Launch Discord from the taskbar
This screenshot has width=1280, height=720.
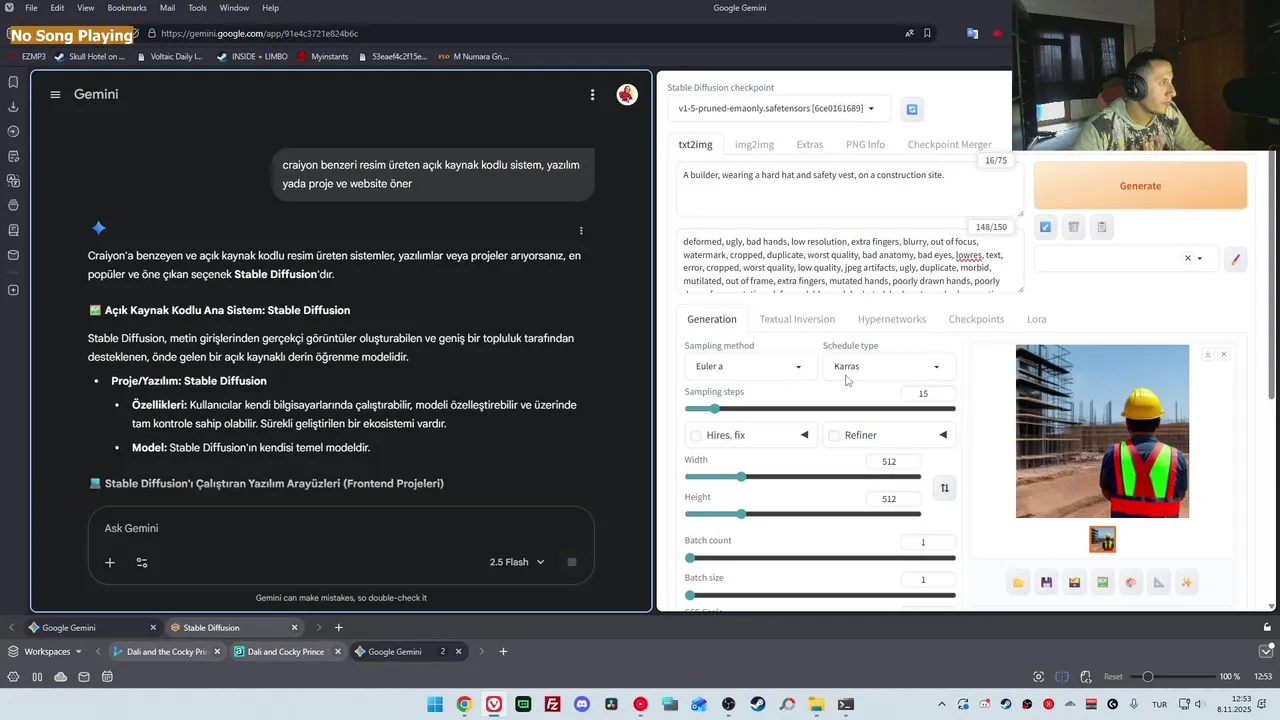pos(582,704)
